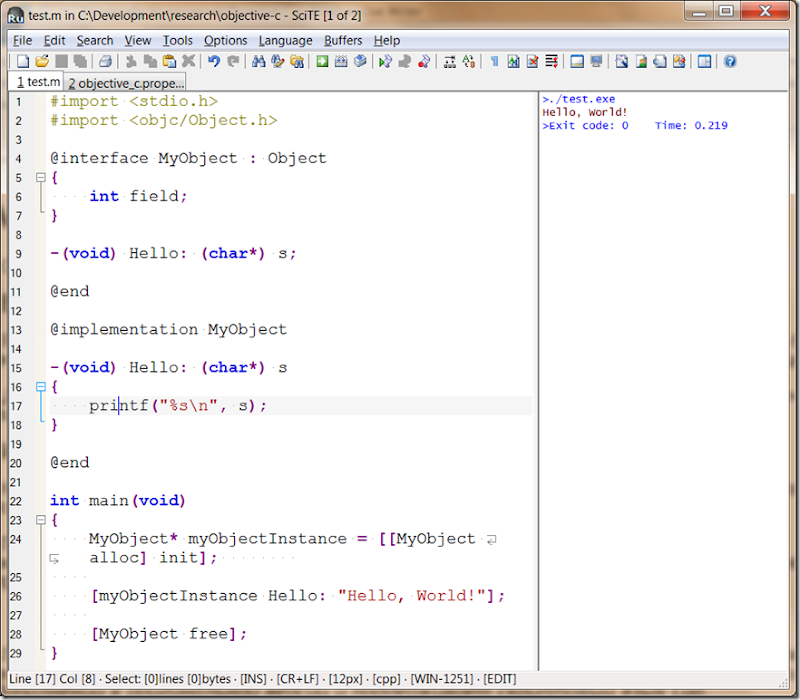Click the document-with-wrench properties icon
This screenshot has height=700, width=800.
[621, 62]
